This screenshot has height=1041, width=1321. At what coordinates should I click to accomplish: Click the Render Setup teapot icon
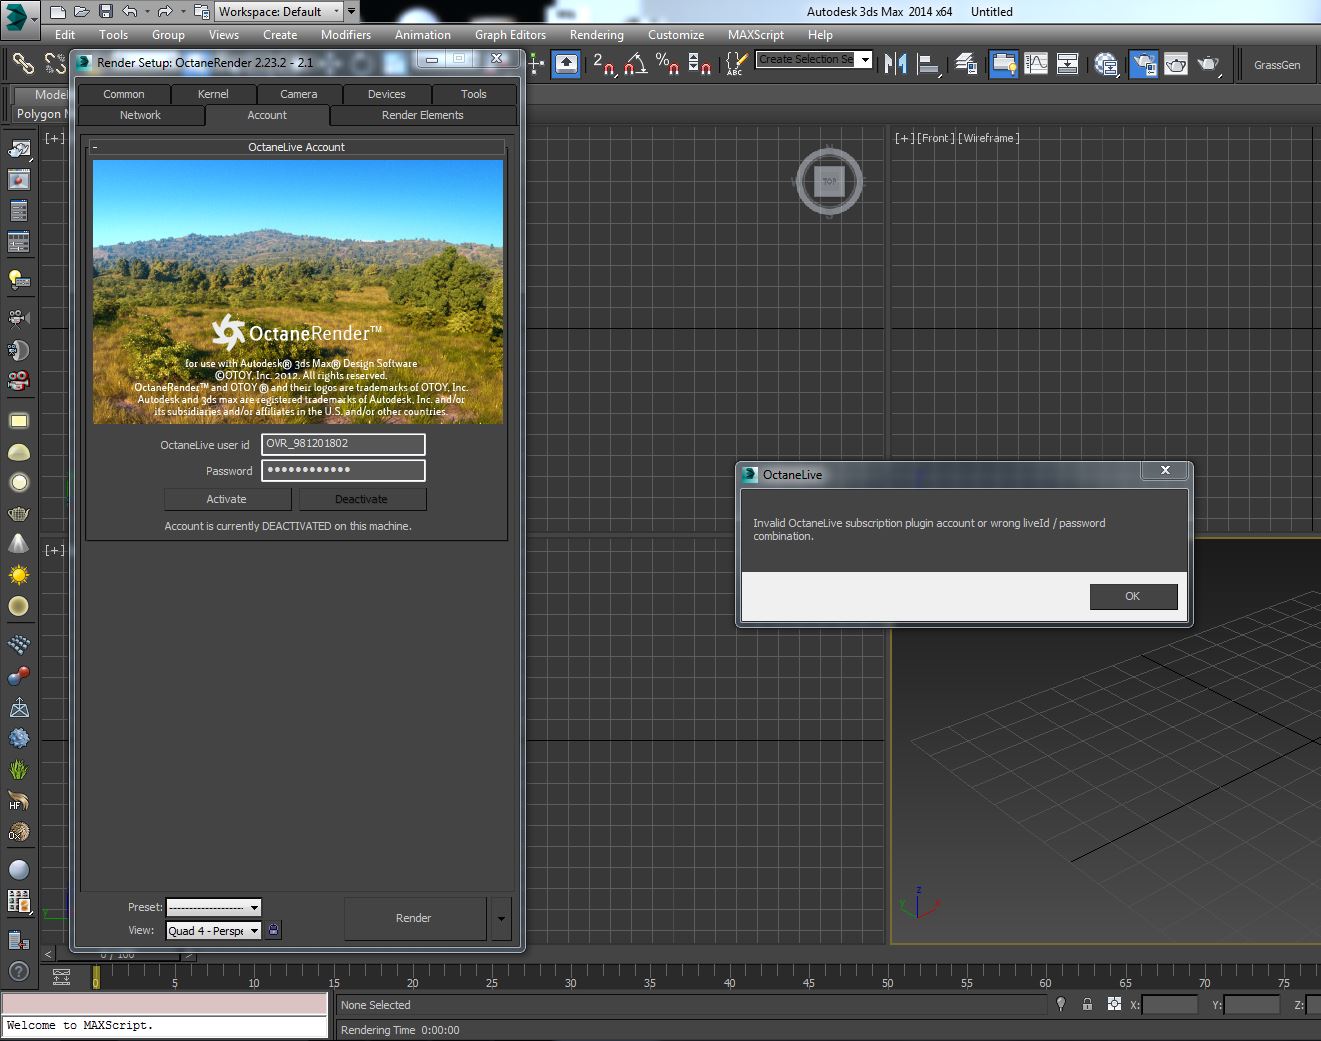tap(1143, 64)
